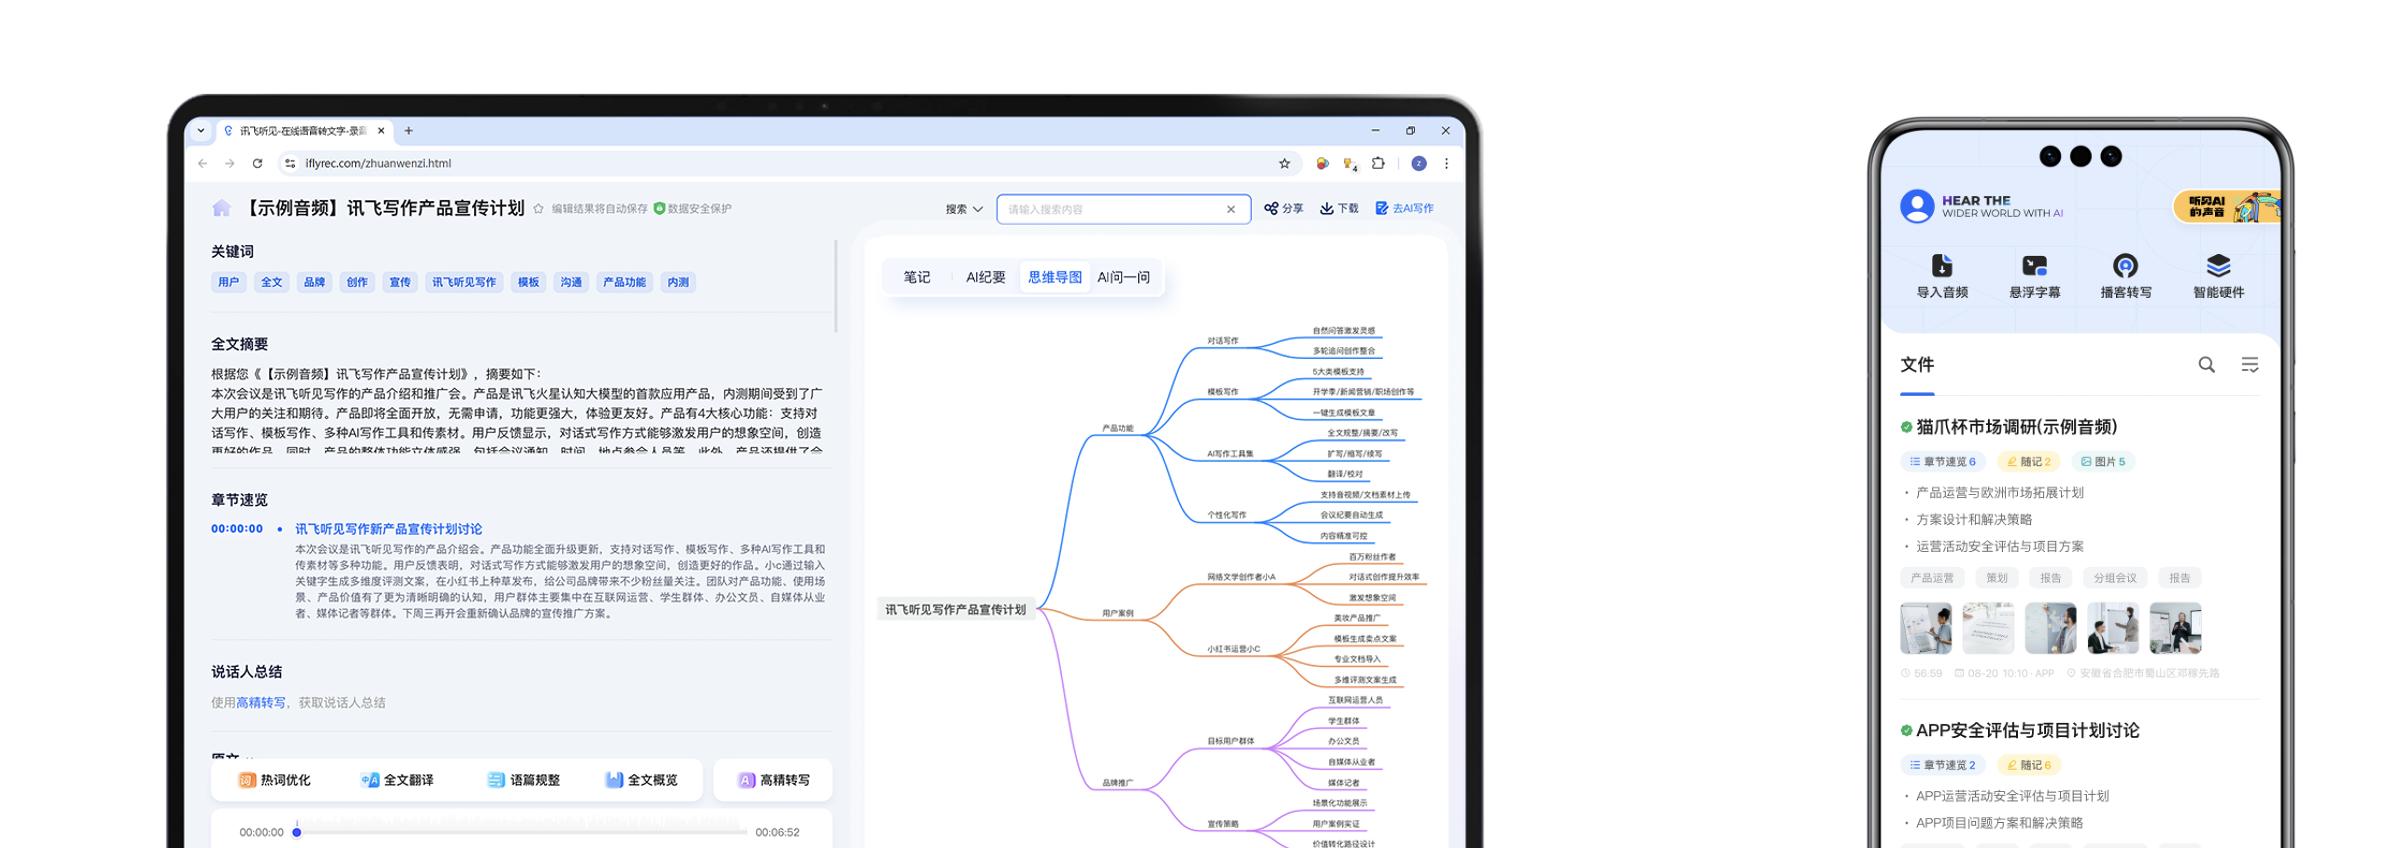Click the 分享 share button

click(1284, 208)
